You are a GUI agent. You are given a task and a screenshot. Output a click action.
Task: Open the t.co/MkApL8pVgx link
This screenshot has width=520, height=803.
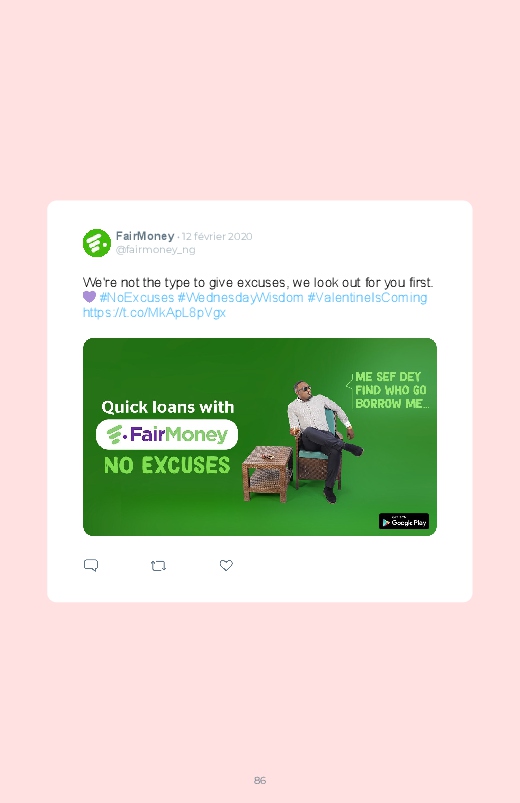point(154,312)
